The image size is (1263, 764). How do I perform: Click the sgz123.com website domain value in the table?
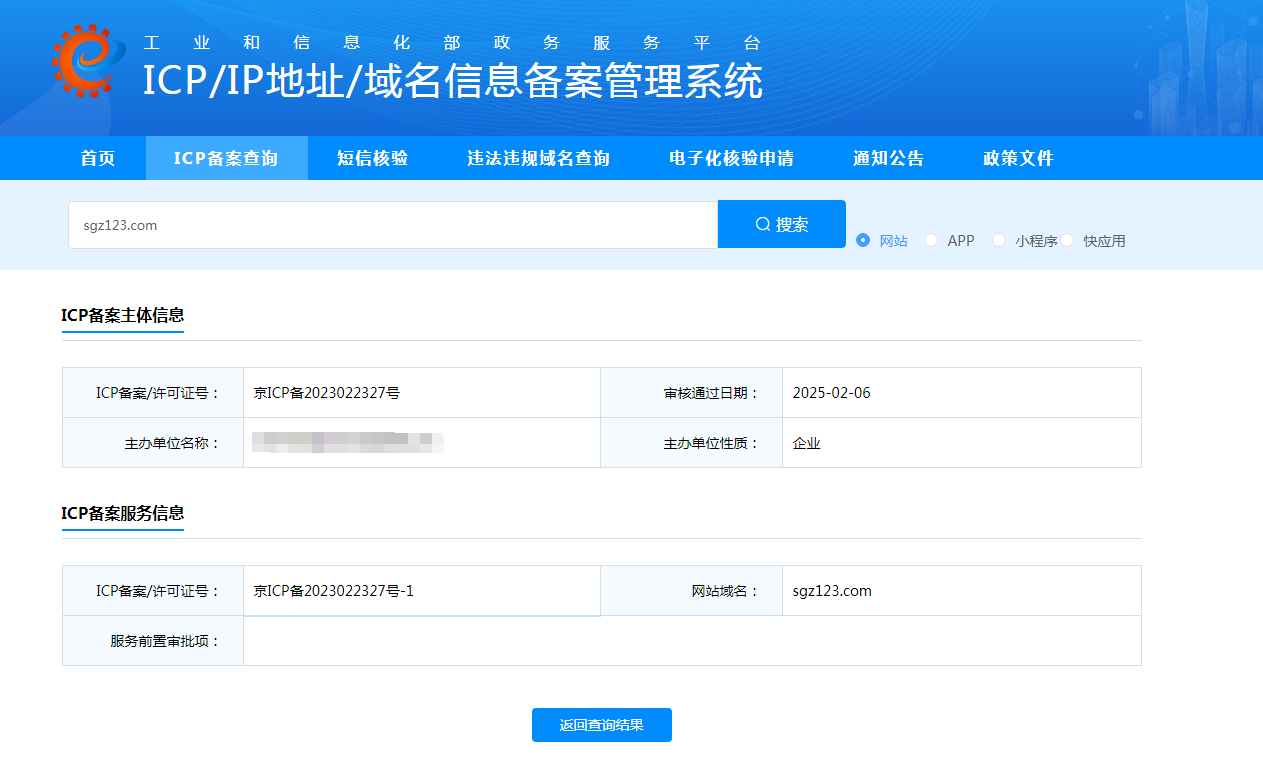(832, 591)
